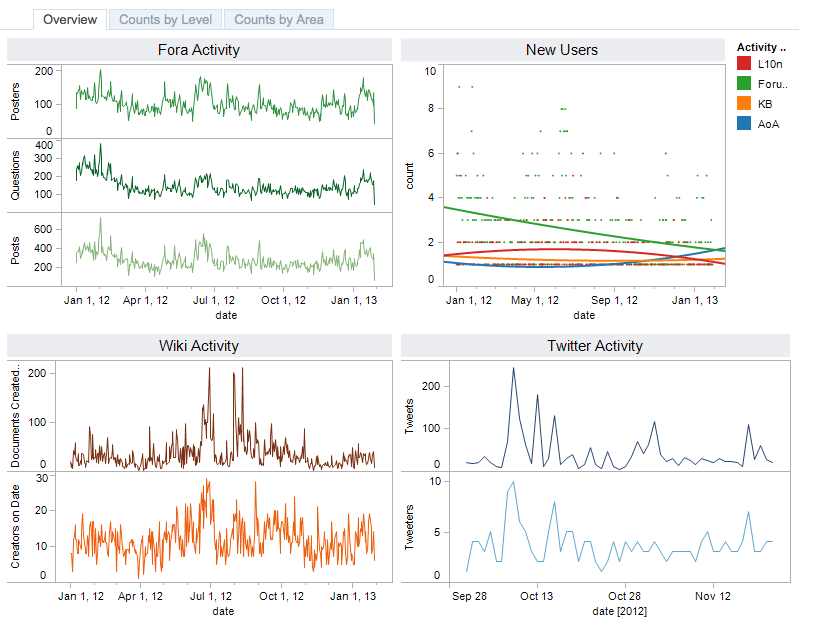Click the blue AoA legend swatch
The height and width of the screenshot is (624, 818).
[x=743, y=124]
